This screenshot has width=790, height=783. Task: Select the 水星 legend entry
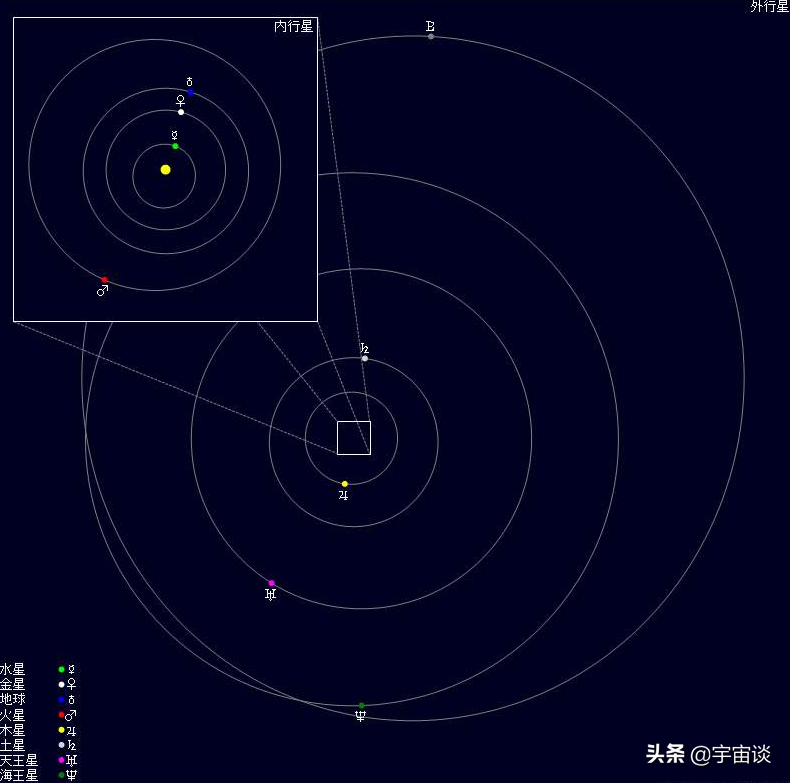click(x=13, y=669)
